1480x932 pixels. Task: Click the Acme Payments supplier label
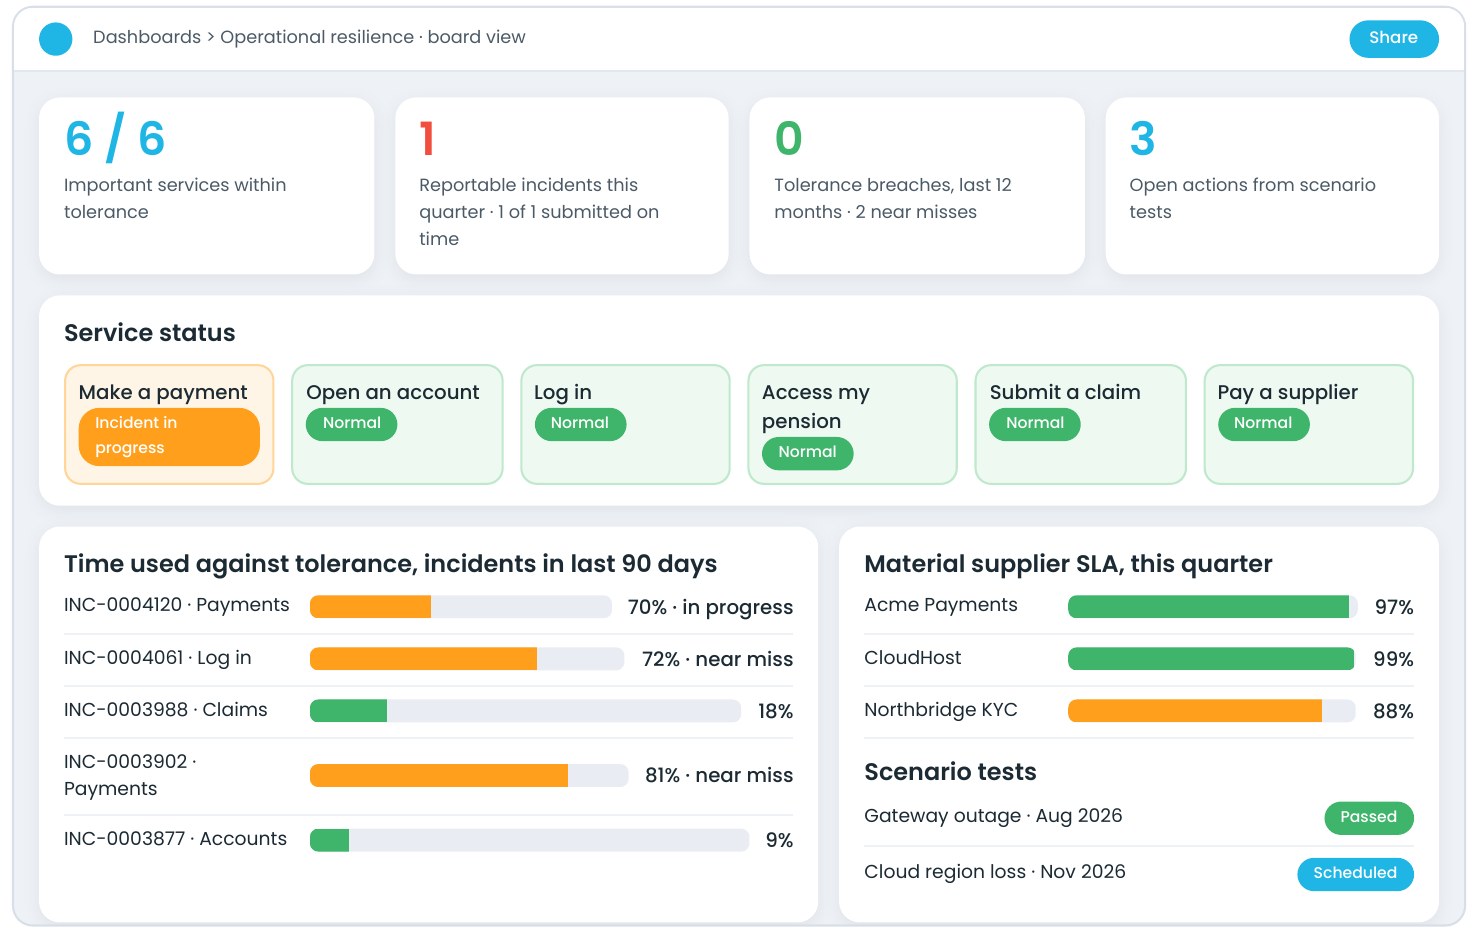pyautogui.click(x=941, y=605)
